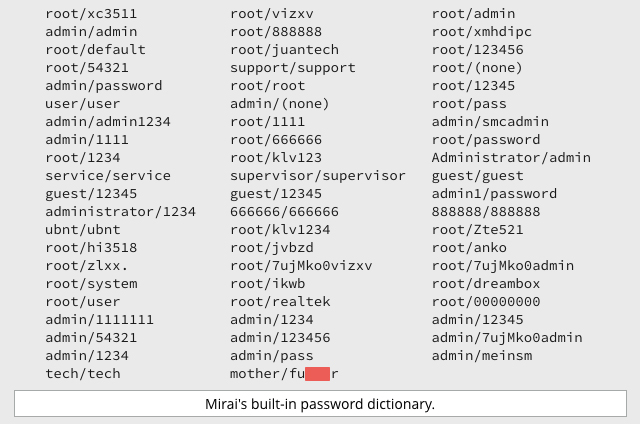
Task: Click the ubnt/ubnt credential
Action: tap(83, 230)
